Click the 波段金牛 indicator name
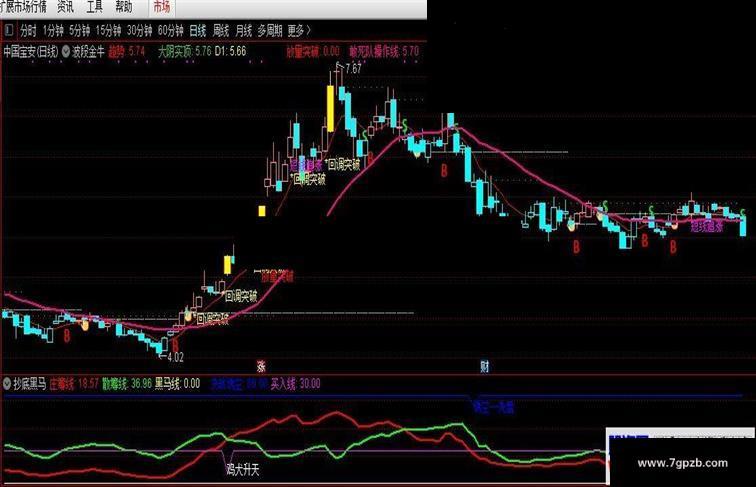Screen dimensions: 756x487 pos(88,52)
